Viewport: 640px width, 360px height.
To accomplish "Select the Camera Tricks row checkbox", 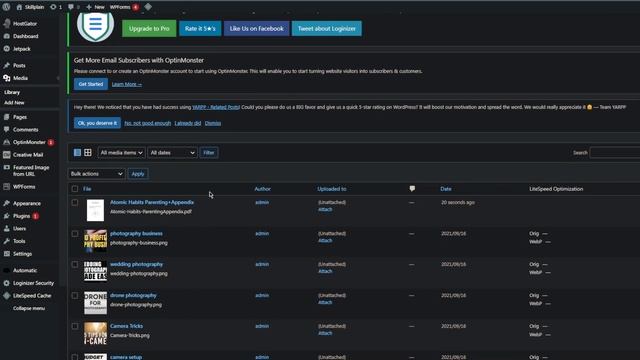I will pos(75,326).
